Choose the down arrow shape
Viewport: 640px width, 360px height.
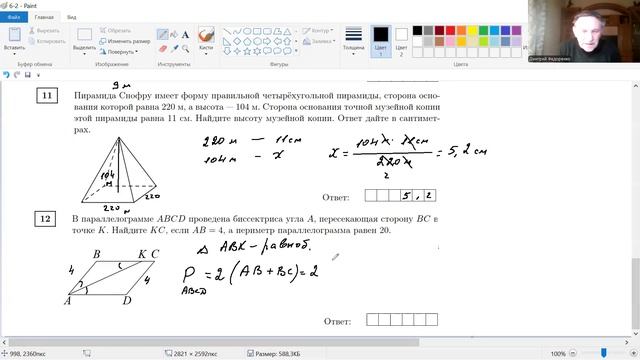click(x=227, y=51)
